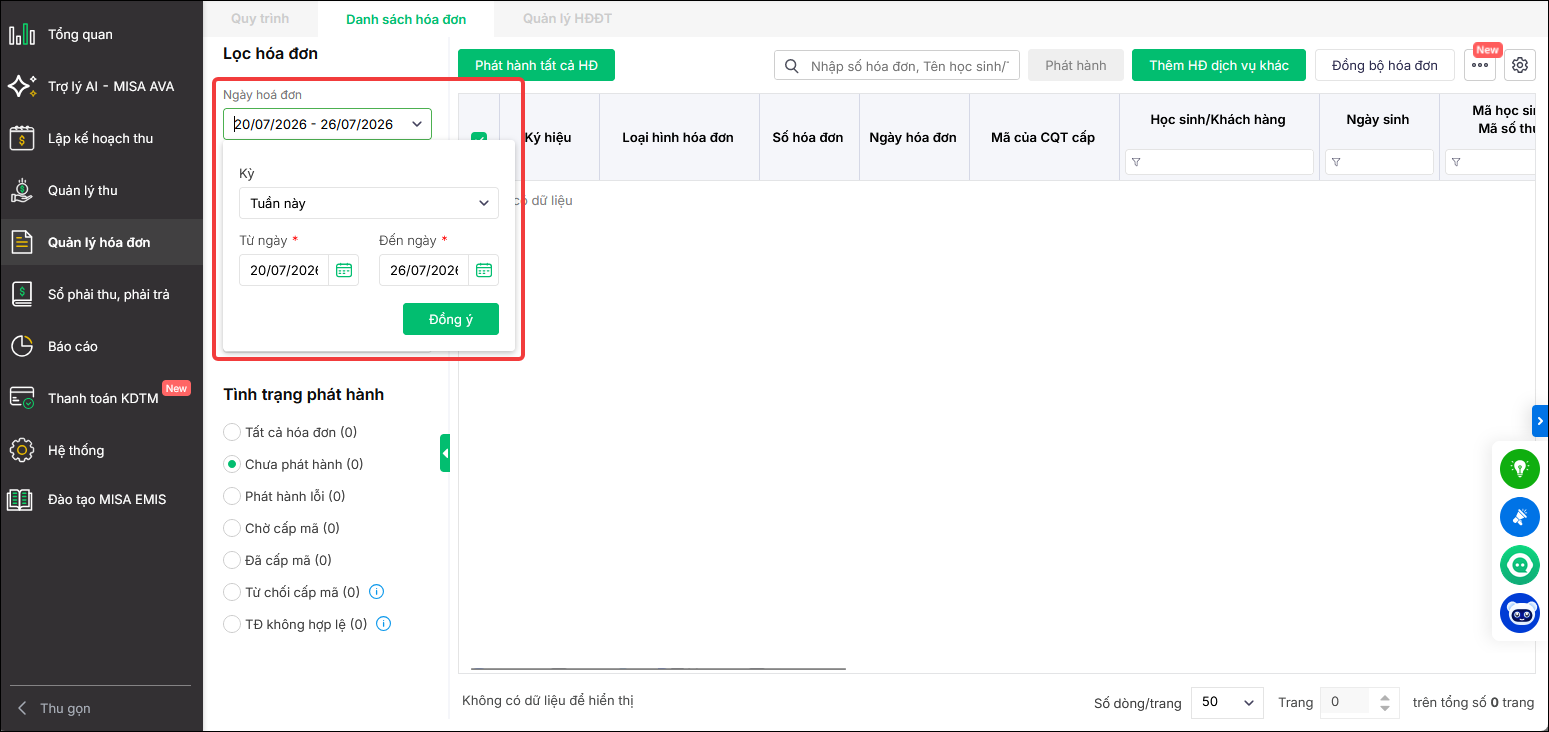Open the green chat support floating icon
1549x732 pixels.
pyautogui.click(x=1520, y=565)
